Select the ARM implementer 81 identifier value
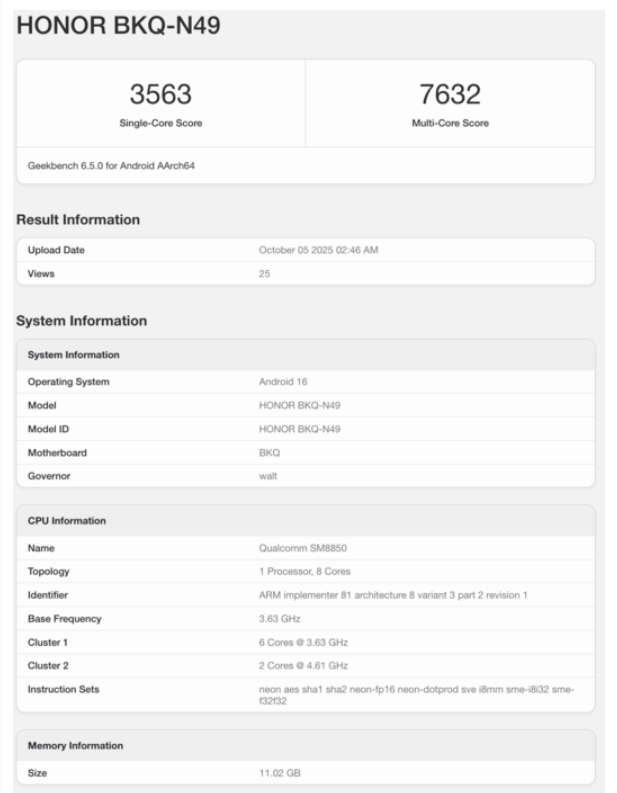Viewport: 617px width, 793px height. (393, 595)
